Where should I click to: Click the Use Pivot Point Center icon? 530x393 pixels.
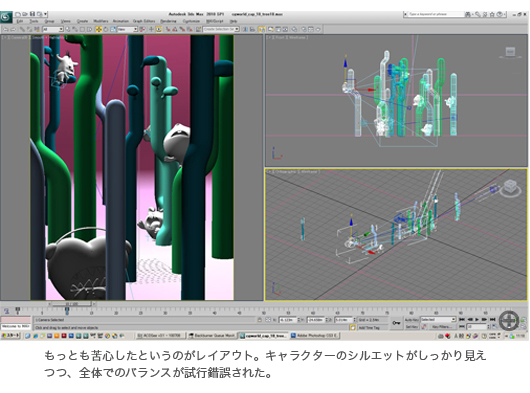pos(143,29)
